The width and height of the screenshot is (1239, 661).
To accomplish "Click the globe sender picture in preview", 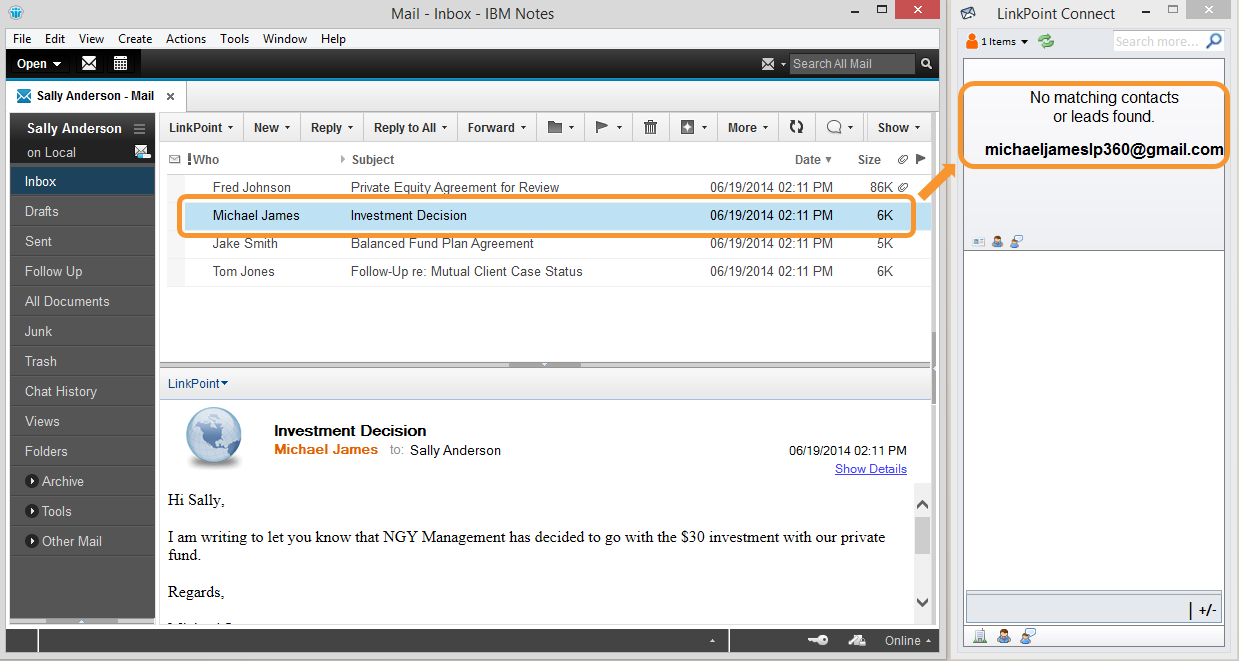I will tap(213, 438).
